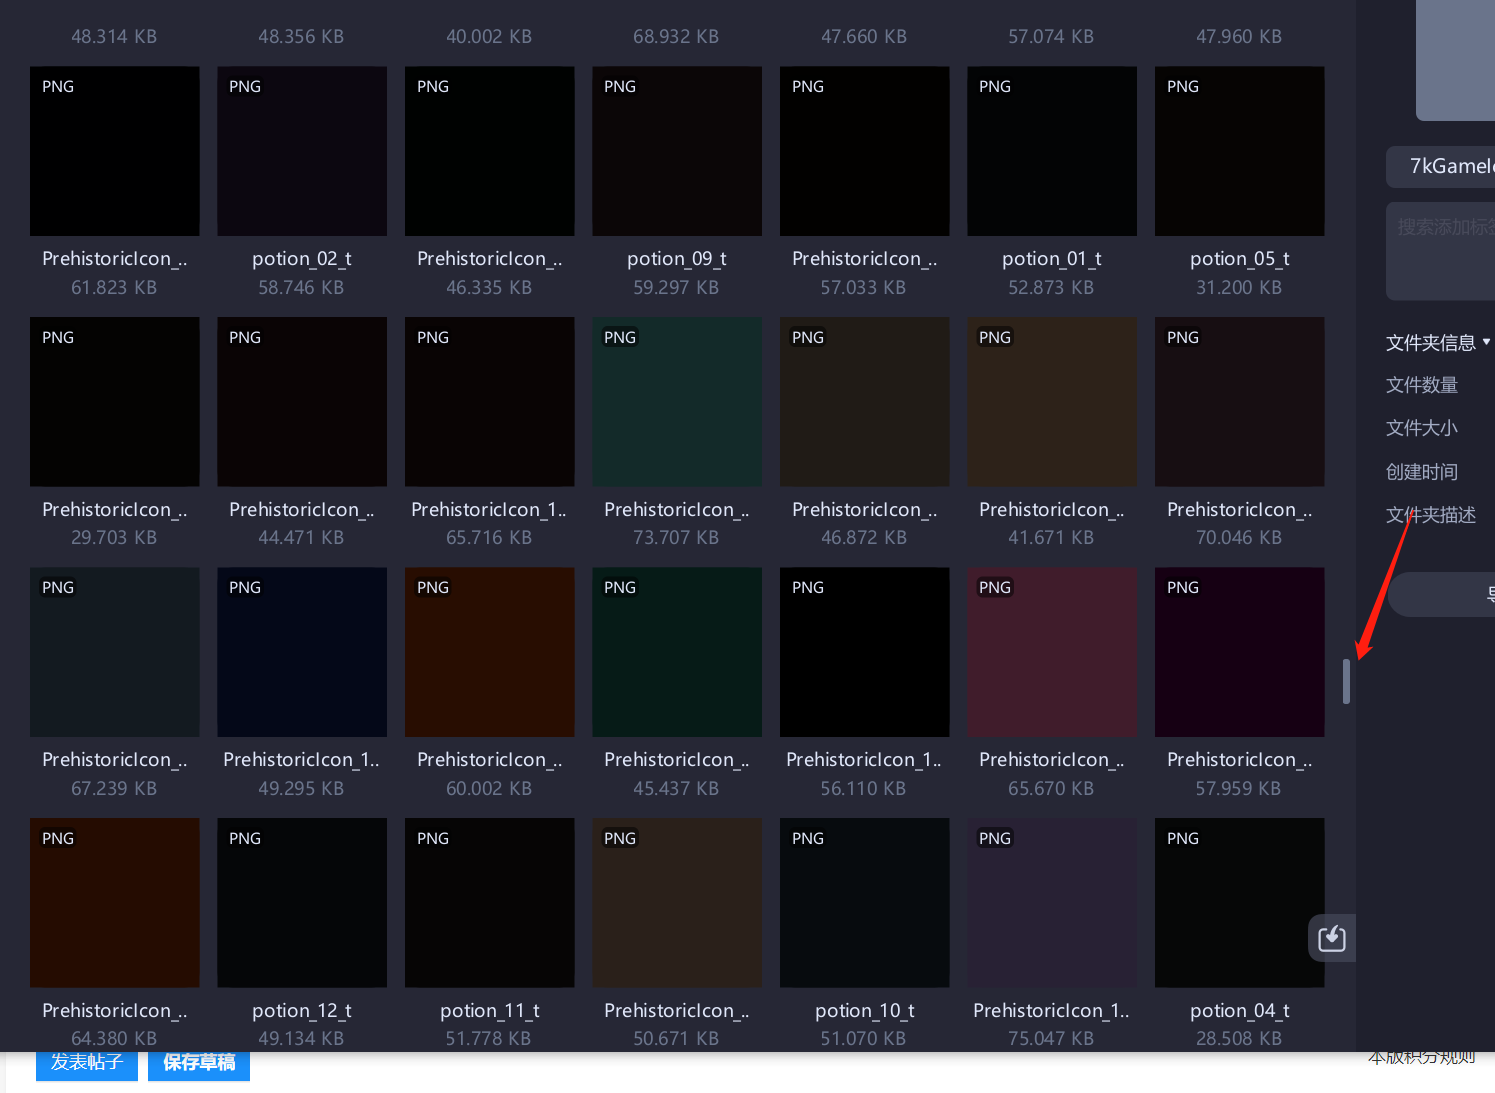
Task: Select the potion_10_t thumbnail
Action: (x=865, y=903)
